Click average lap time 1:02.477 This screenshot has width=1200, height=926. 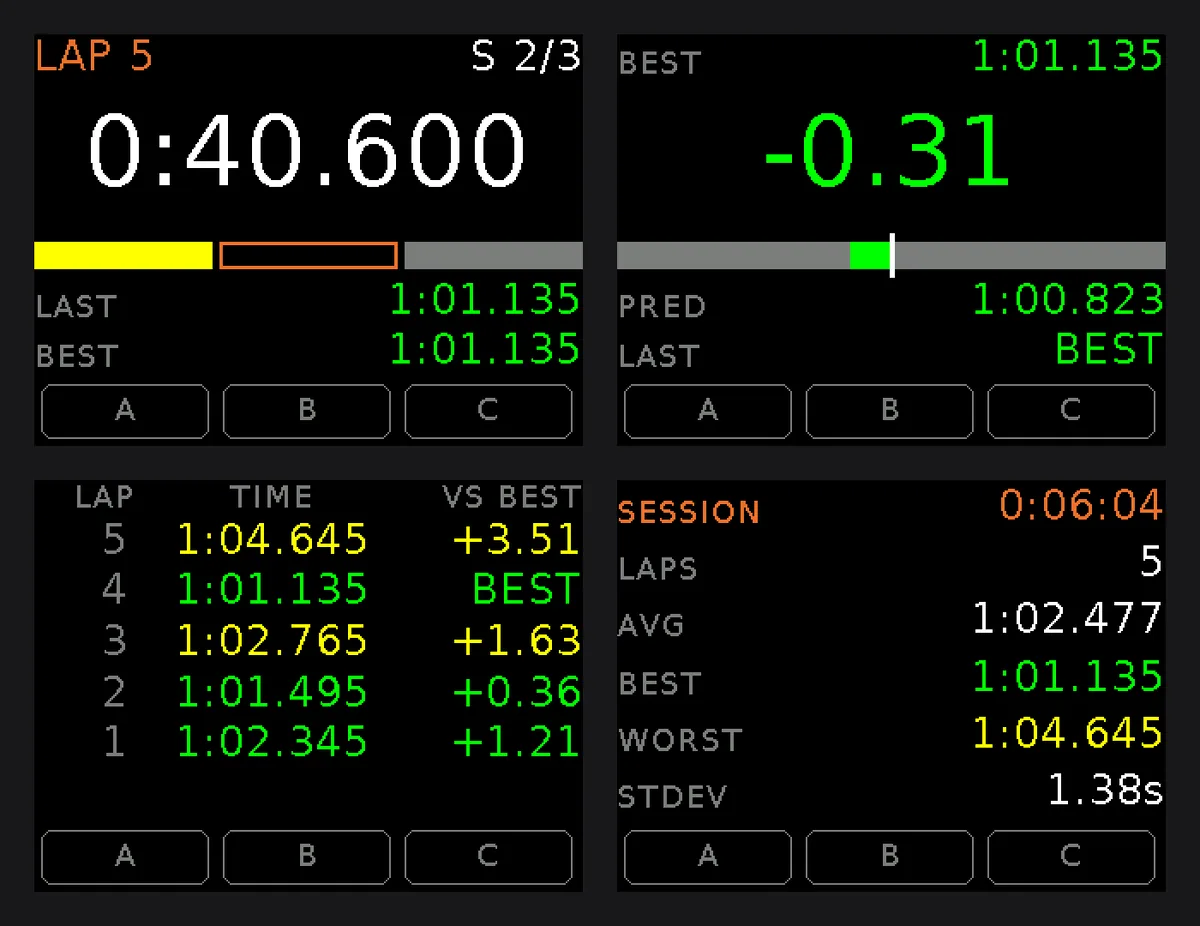click(1068, 618)
